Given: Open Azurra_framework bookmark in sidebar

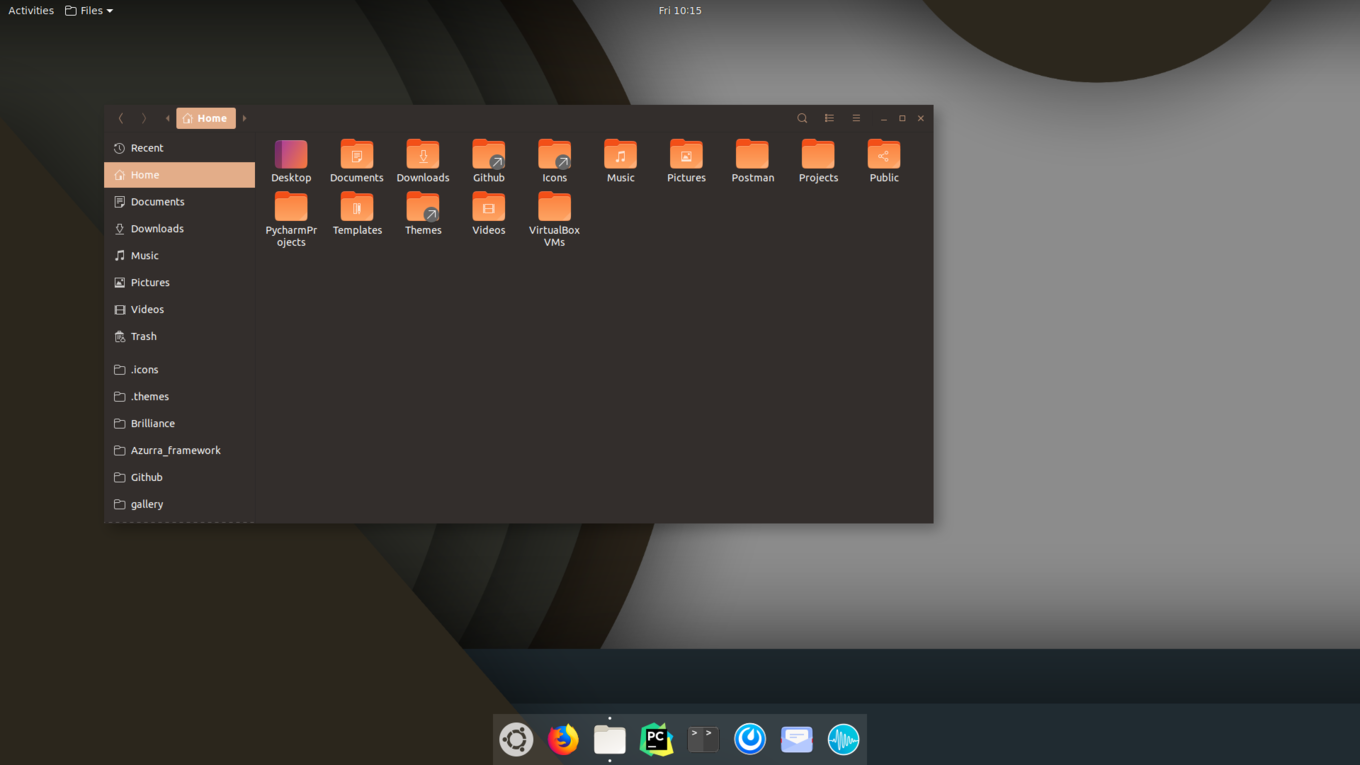Looking at the screenshot, I should coord(180,451).
